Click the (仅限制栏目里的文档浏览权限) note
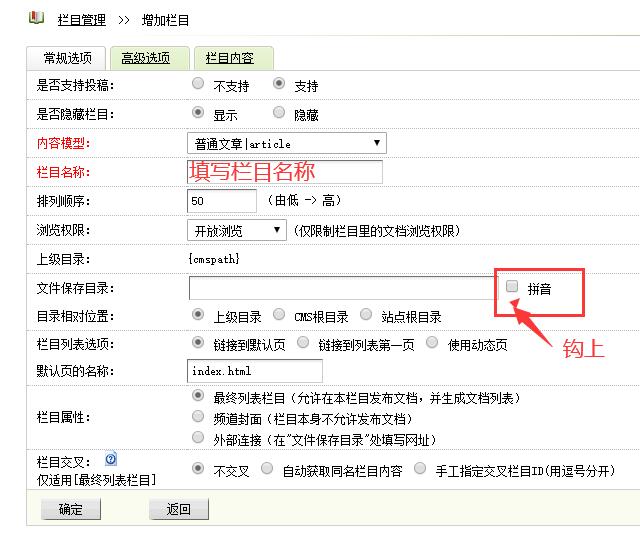The image size is (640, 535). coord(376,231)
